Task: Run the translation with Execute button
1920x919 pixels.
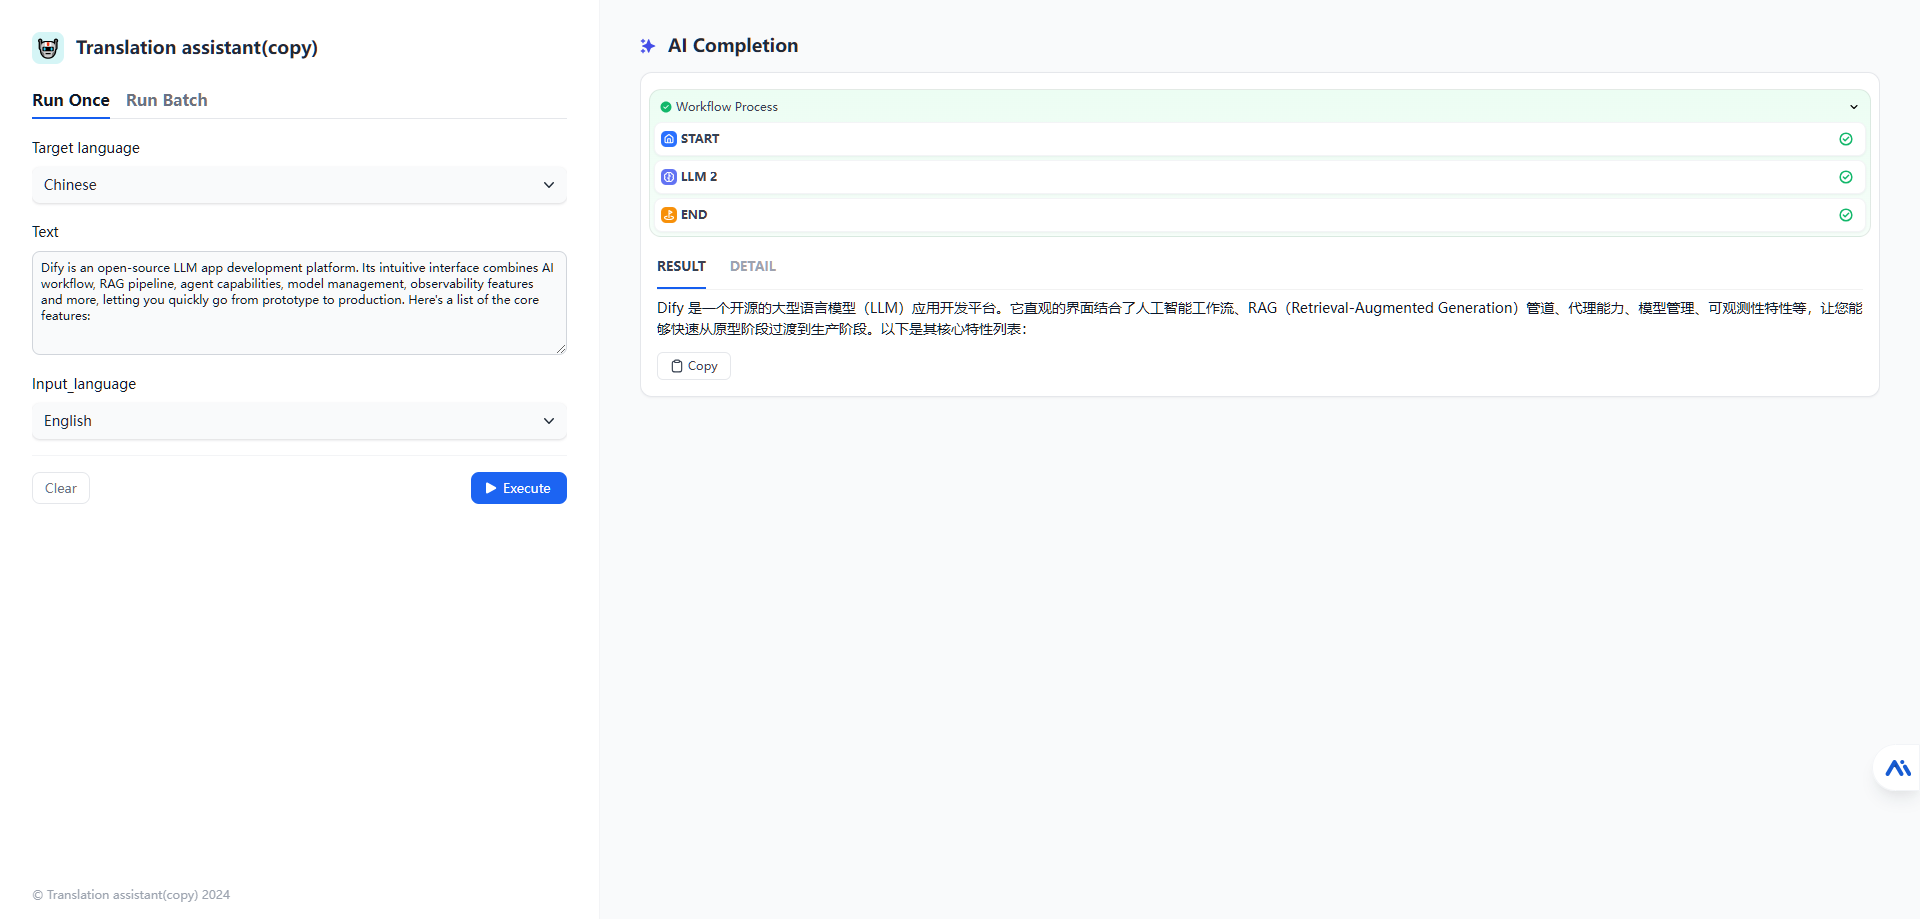Action: pyautogui.click(x=519, y=488)
